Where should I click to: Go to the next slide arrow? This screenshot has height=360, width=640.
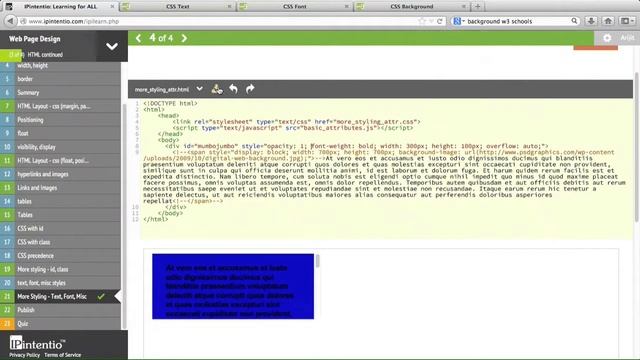[184, 38]
